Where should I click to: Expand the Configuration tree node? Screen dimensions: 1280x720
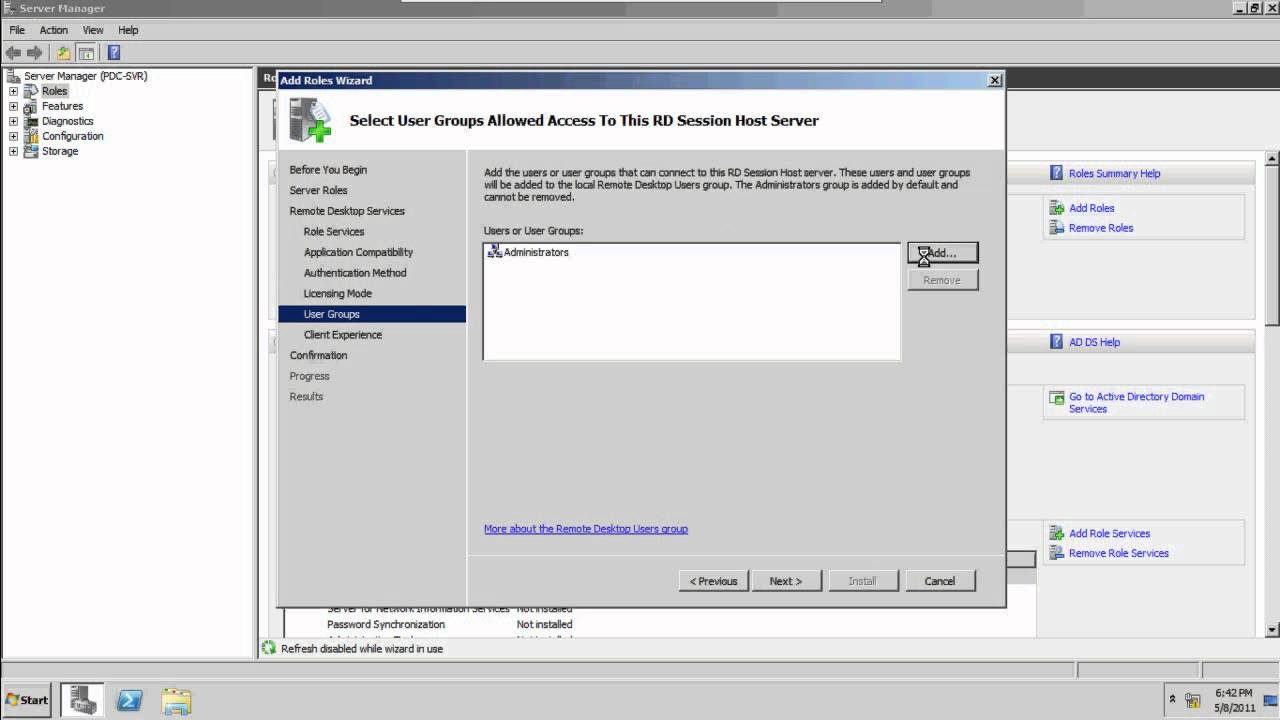(13, 136)
